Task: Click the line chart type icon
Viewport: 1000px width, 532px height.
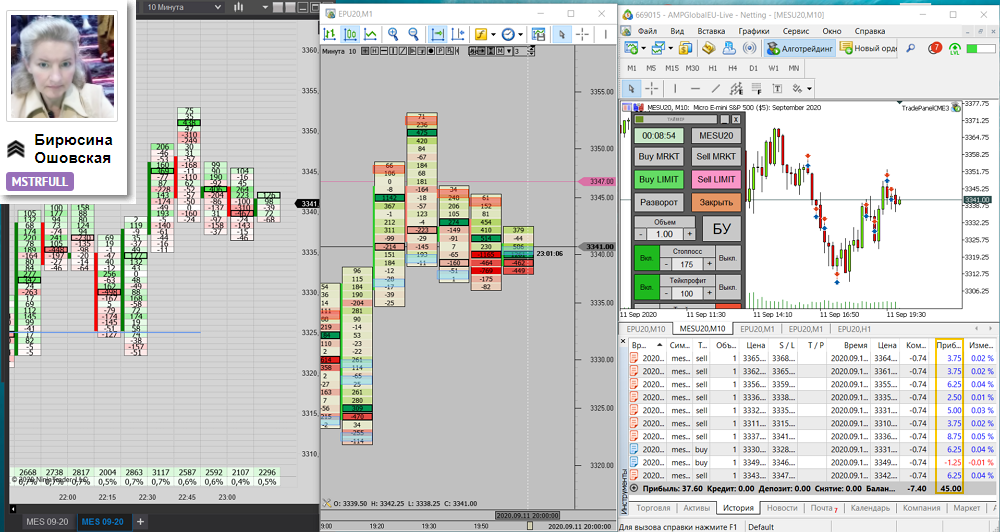Action: (370, 34)
